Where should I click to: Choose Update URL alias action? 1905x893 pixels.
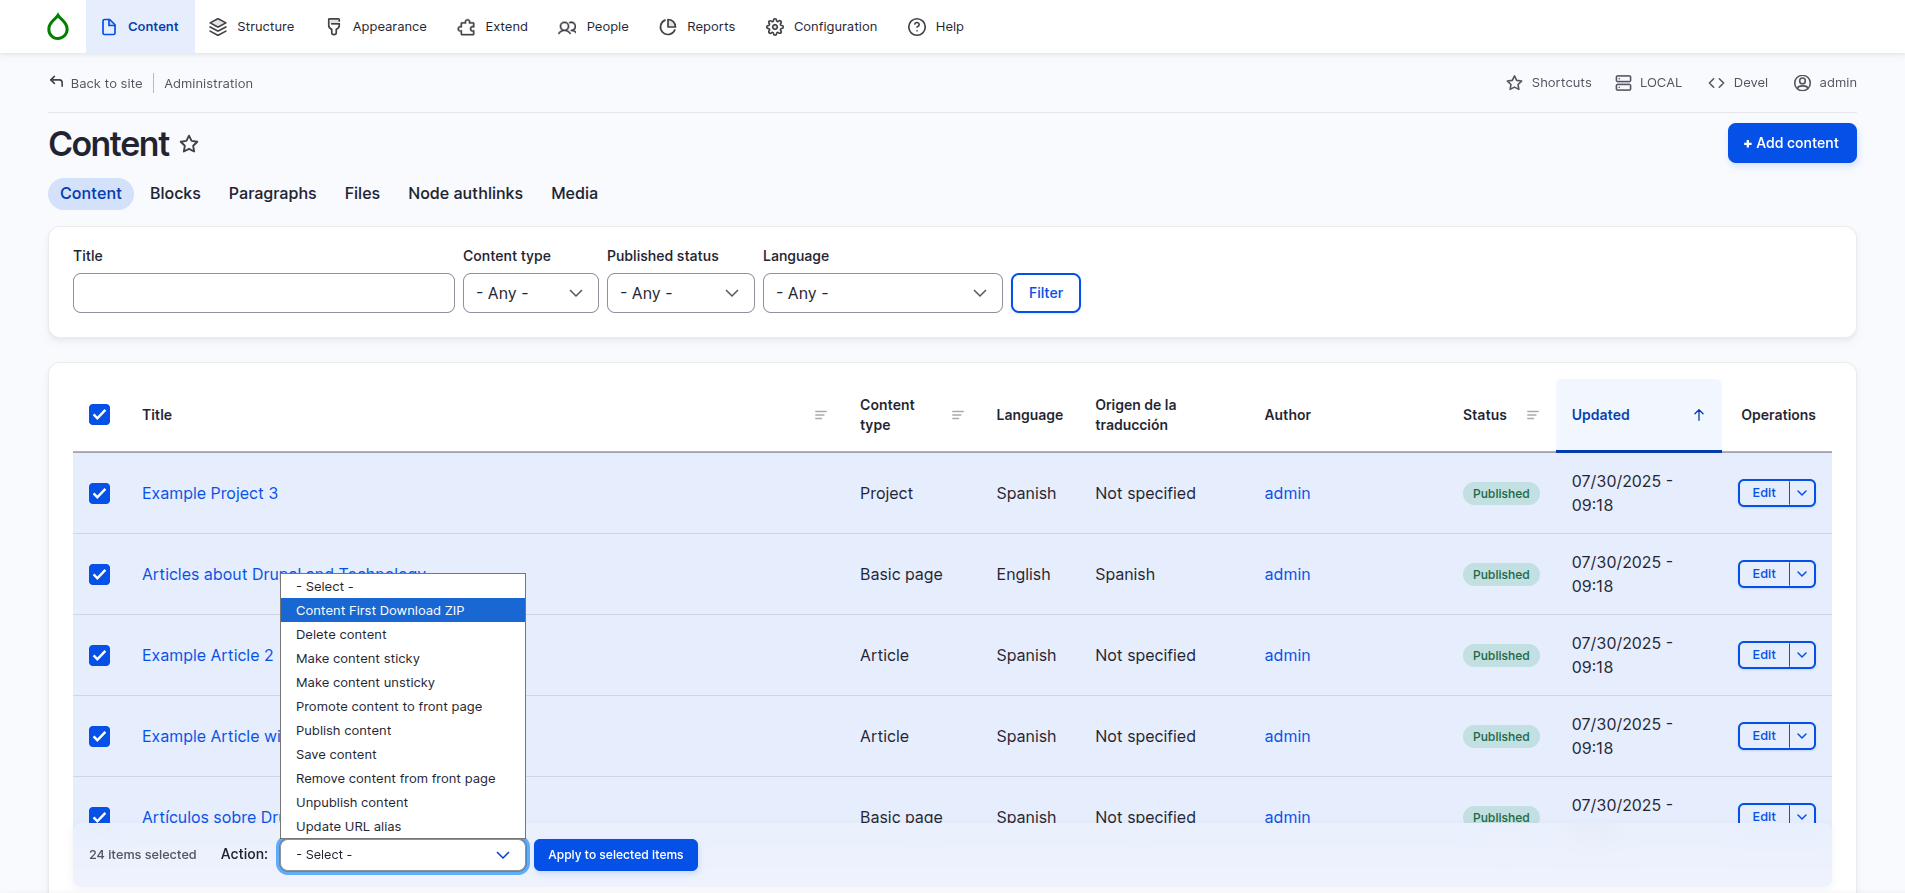click(403, 826)
